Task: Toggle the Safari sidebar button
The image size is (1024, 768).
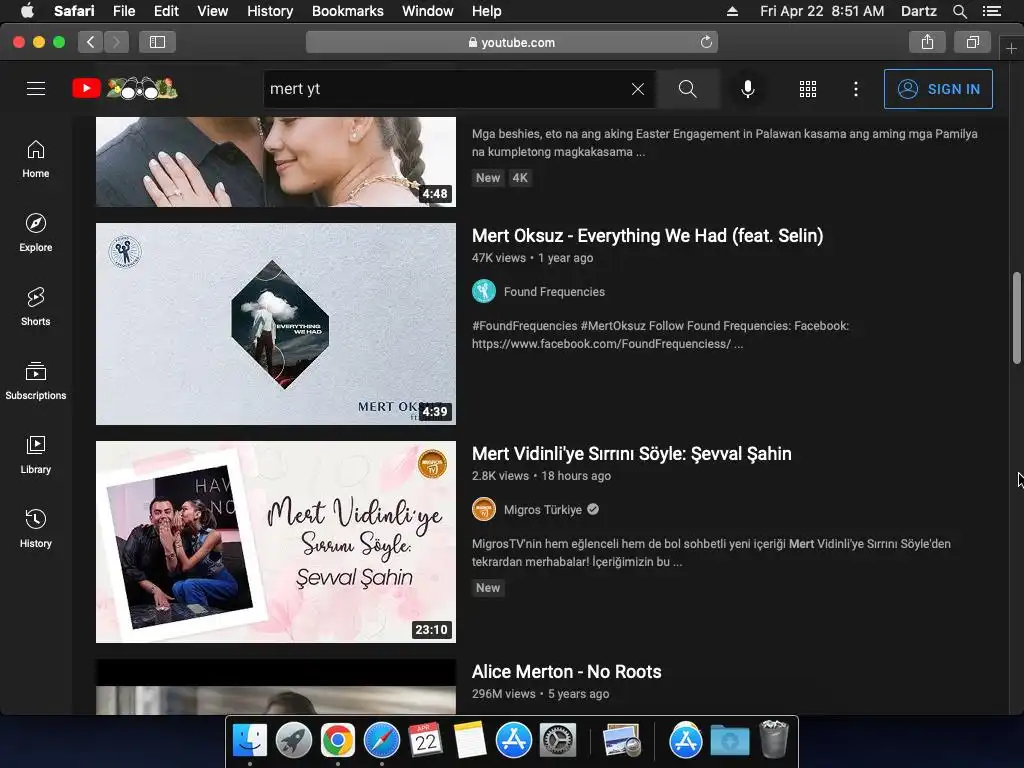Action: click(x=157, y=42)
